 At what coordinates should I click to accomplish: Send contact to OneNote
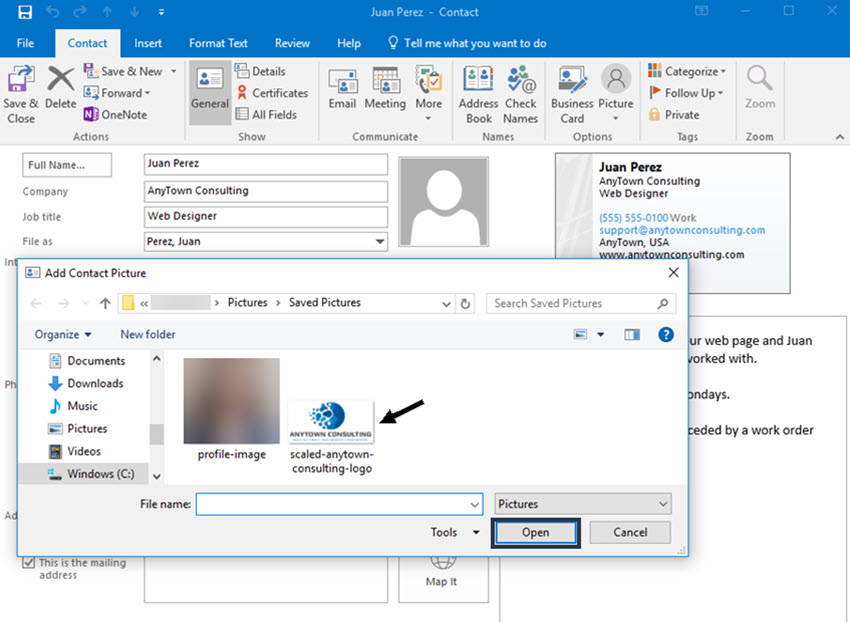[x=115, y=114]
